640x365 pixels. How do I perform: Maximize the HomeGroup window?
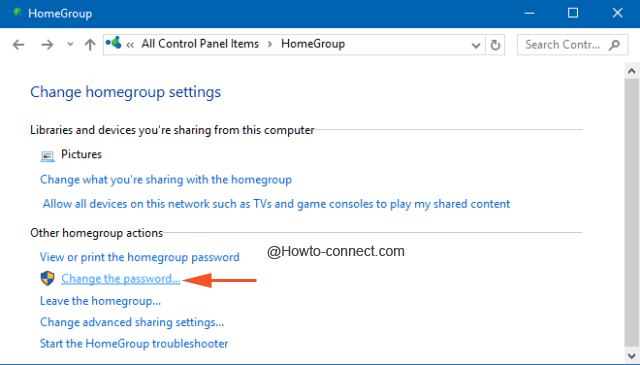click(x=573, y=13)
